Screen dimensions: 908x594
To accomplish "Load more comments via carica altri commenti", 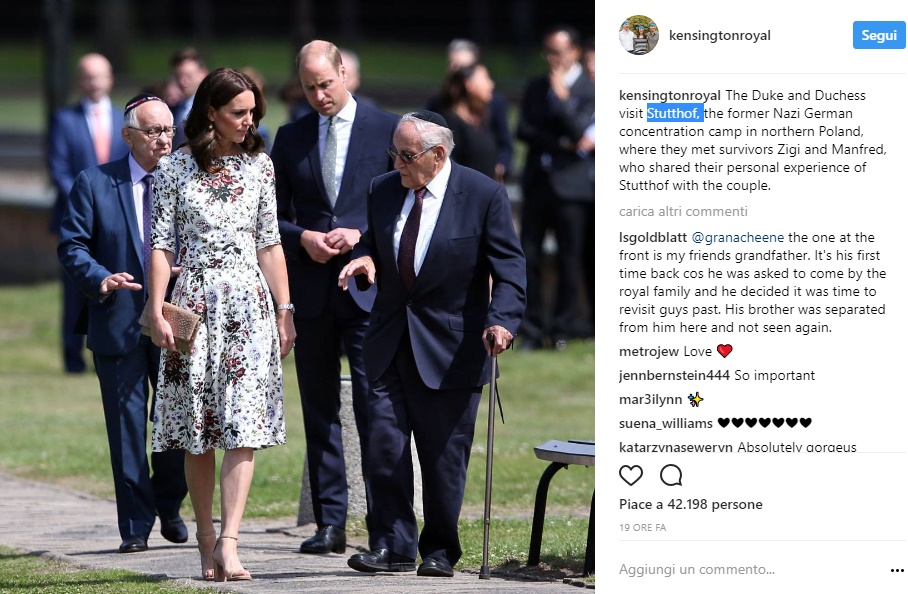I will [683, 211].
